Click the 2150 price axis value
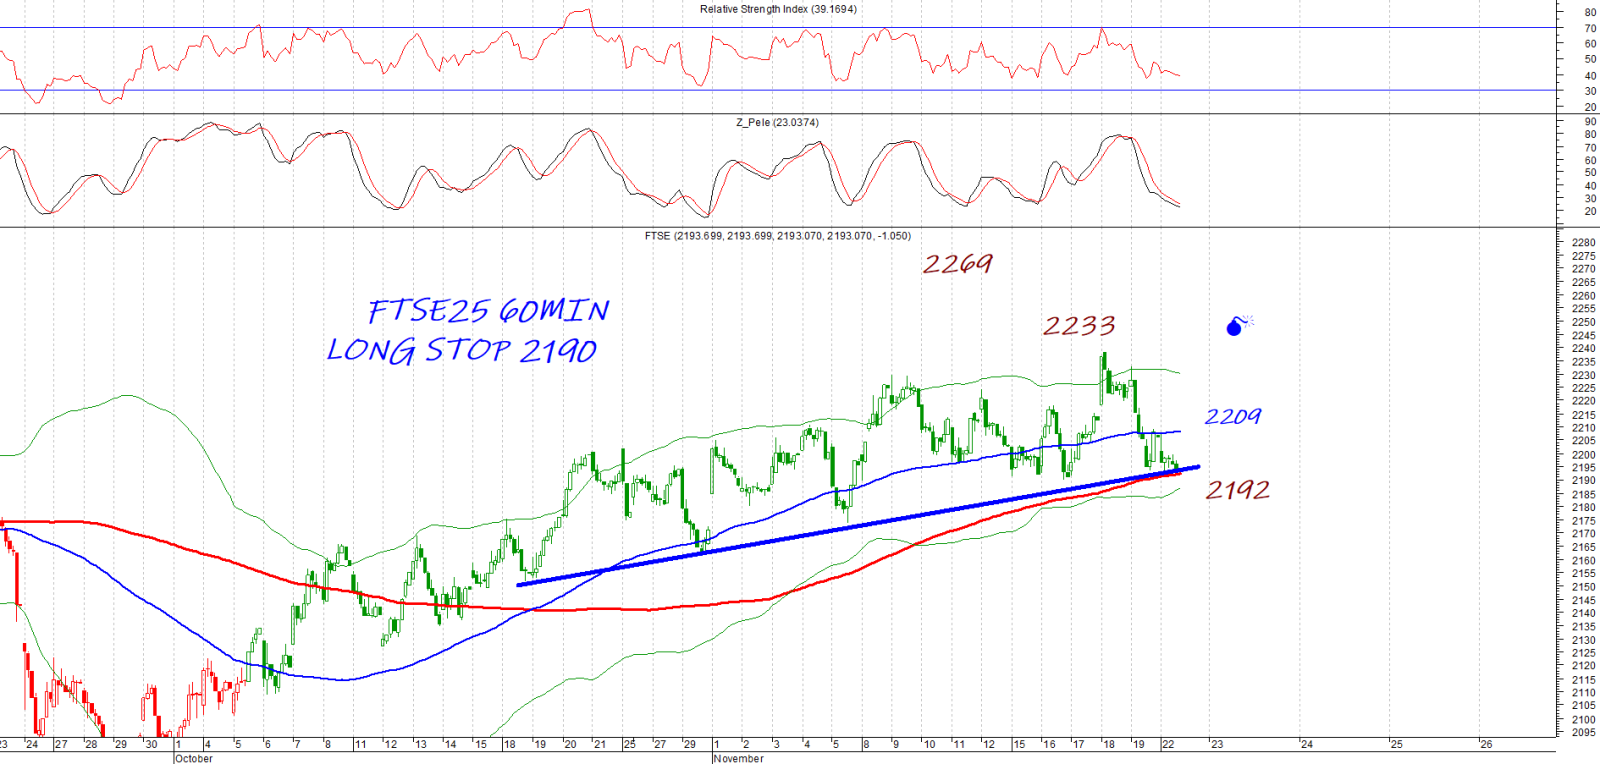Image resolution: width=1600 pixels, height=764 pixels. [1583, 587]
